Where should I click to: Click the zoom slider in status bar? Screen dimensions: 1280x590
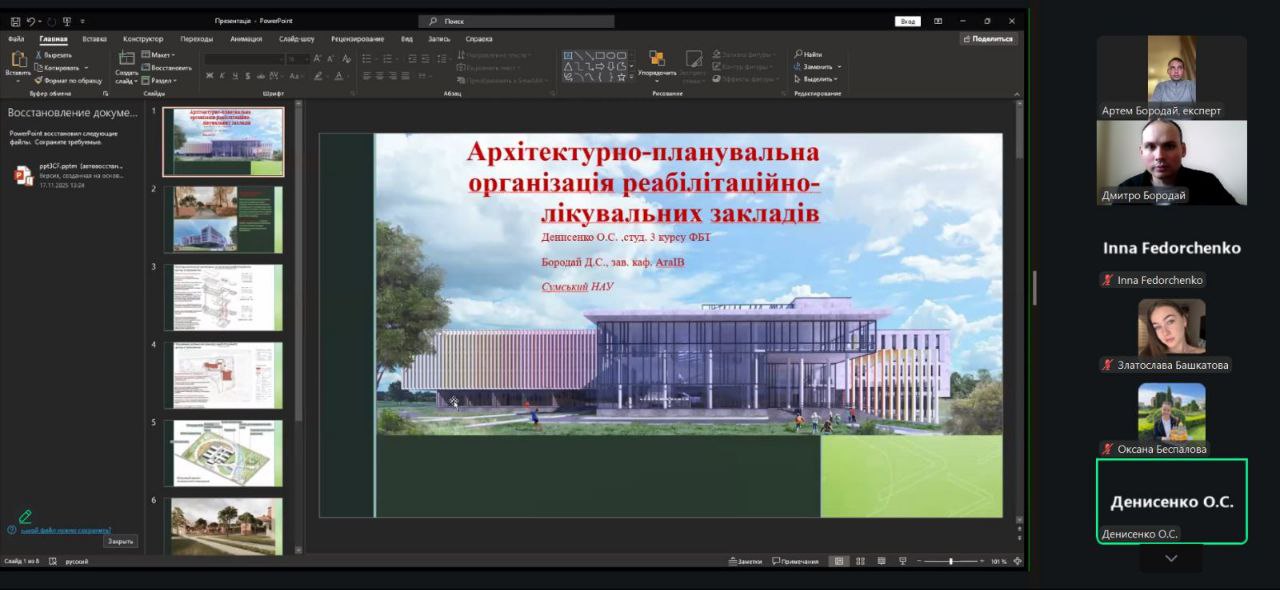coord(950,561)
